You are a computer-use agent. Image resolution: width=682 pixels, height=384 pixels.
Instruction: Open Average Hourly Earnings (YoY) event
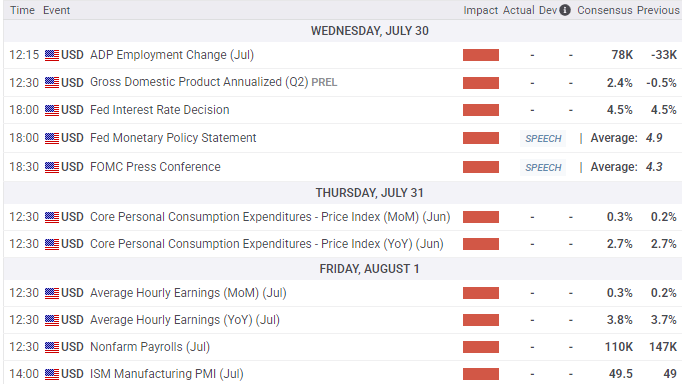point(185,320)
